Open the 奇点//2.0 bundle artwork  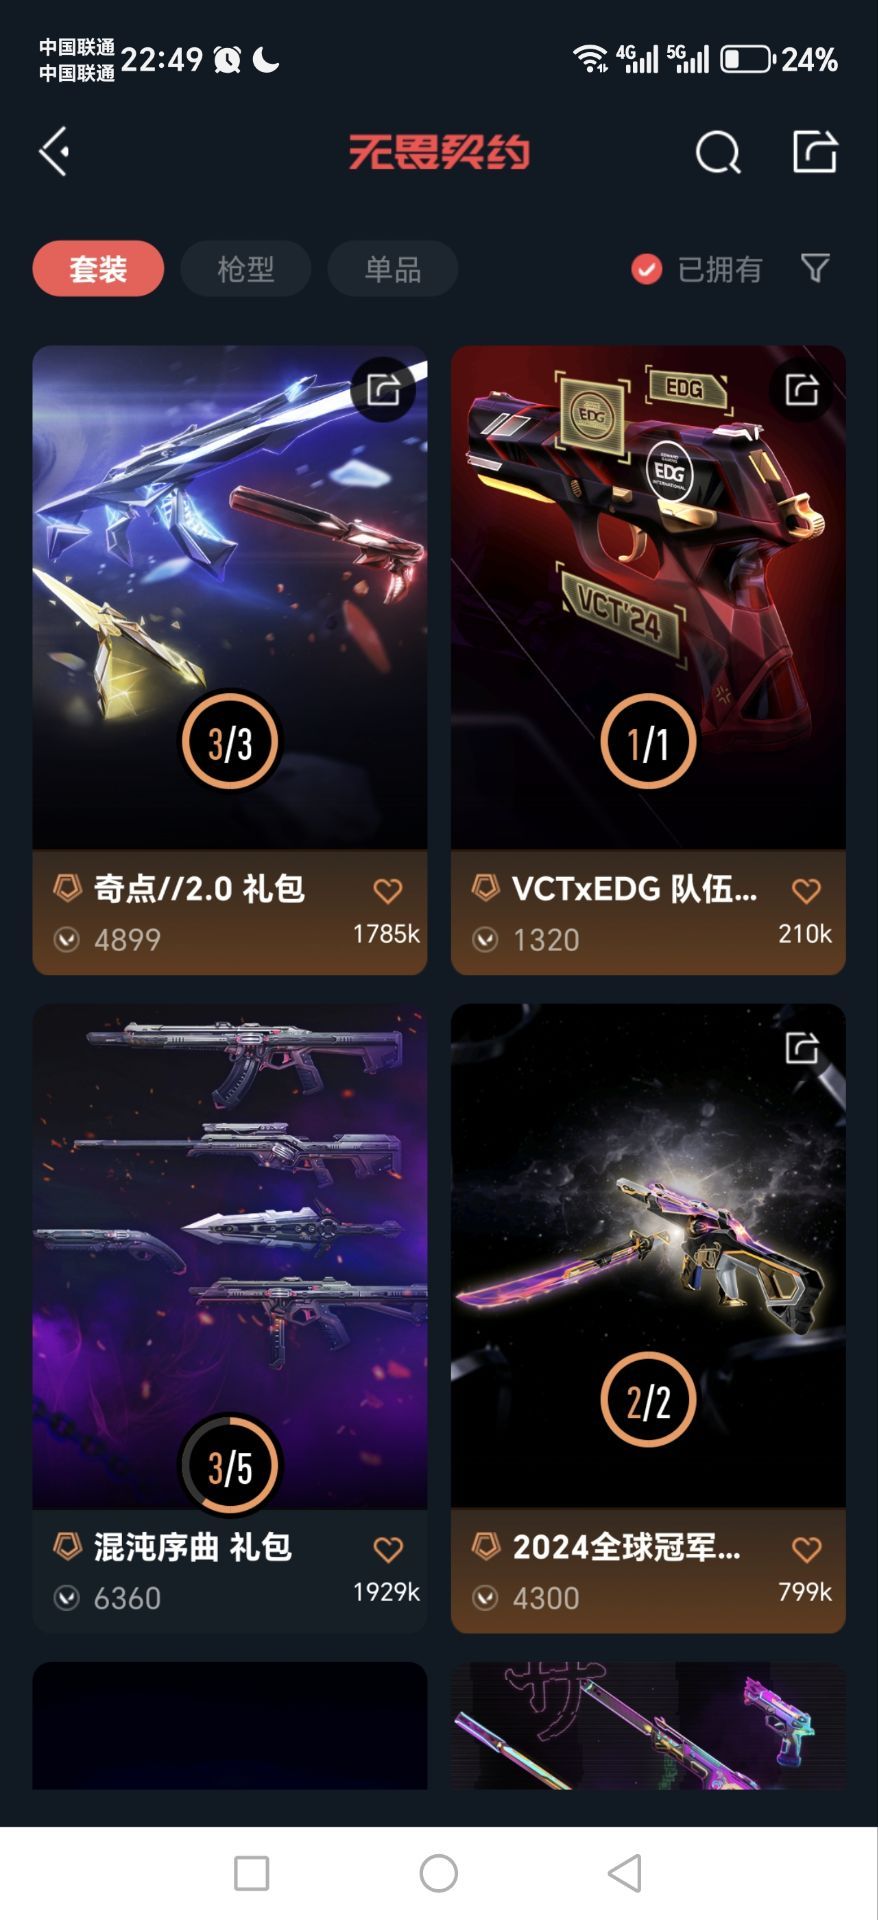point(230,597)
